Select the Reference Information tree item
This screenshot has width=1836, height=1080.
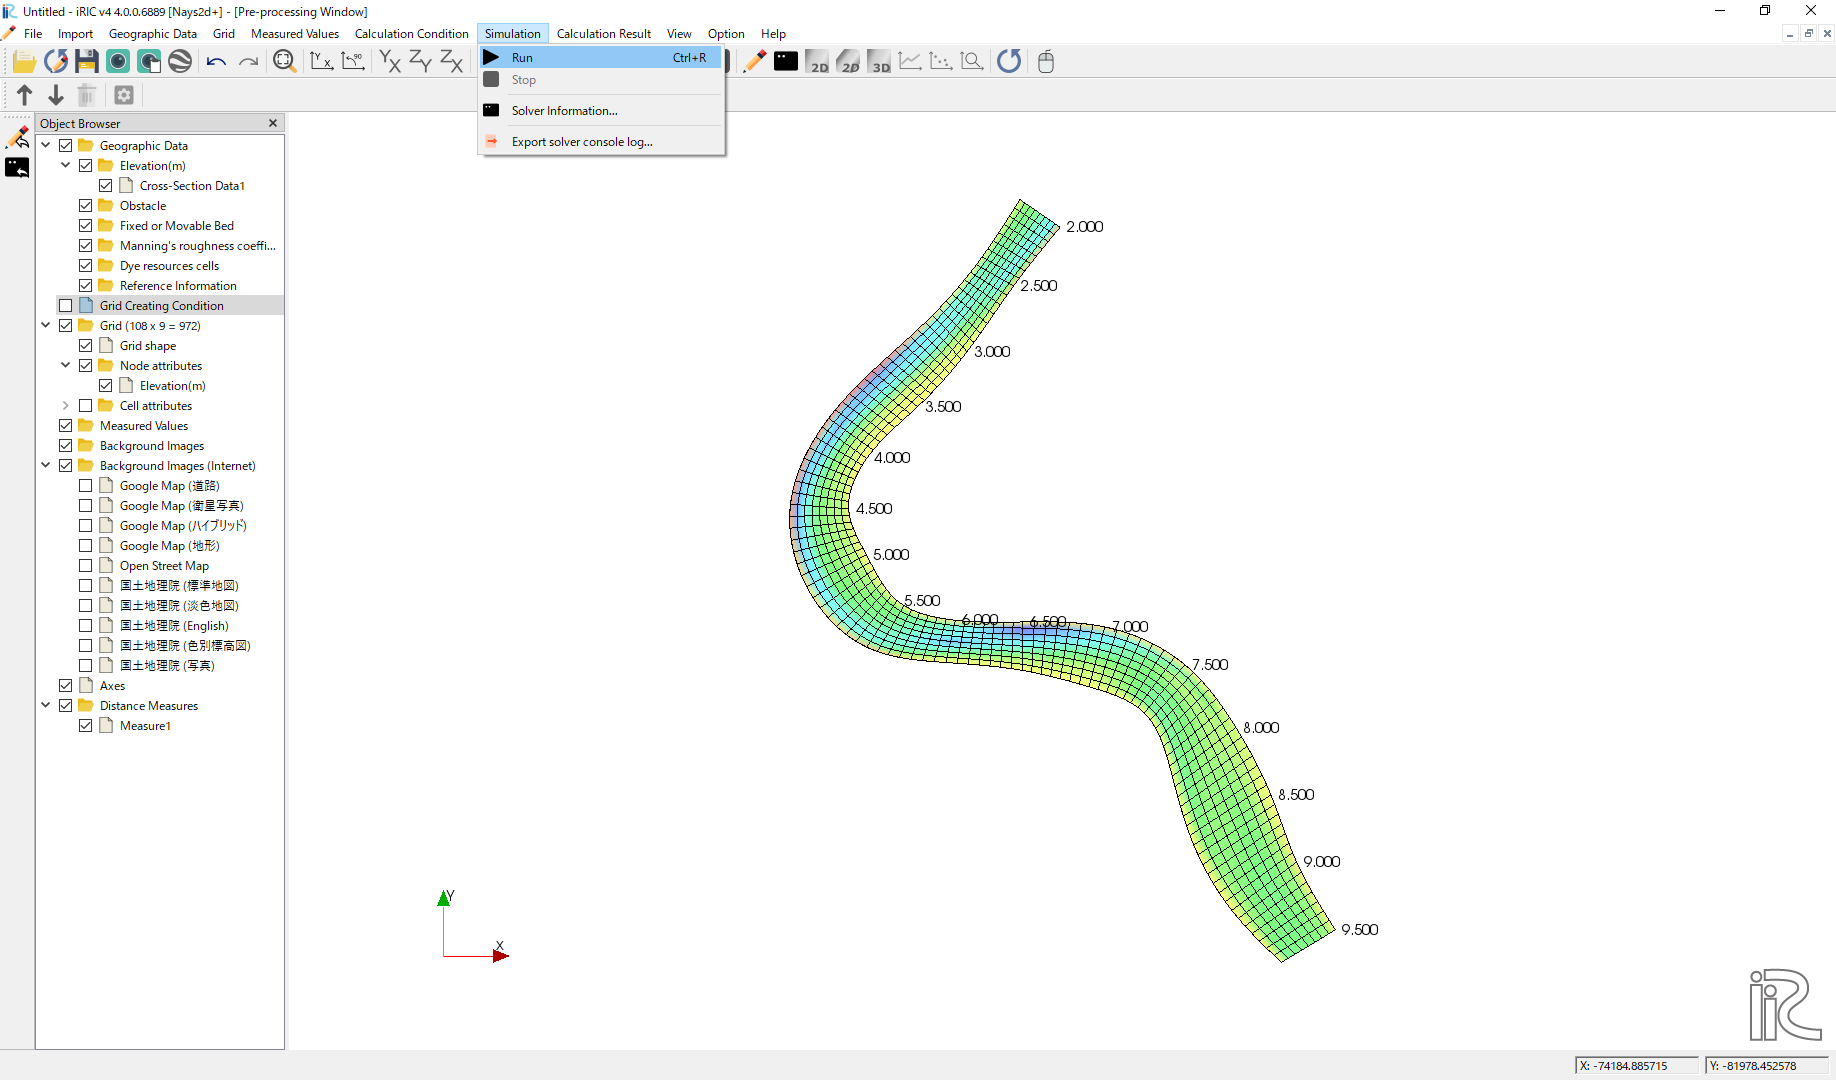click(x=178, y=286)
